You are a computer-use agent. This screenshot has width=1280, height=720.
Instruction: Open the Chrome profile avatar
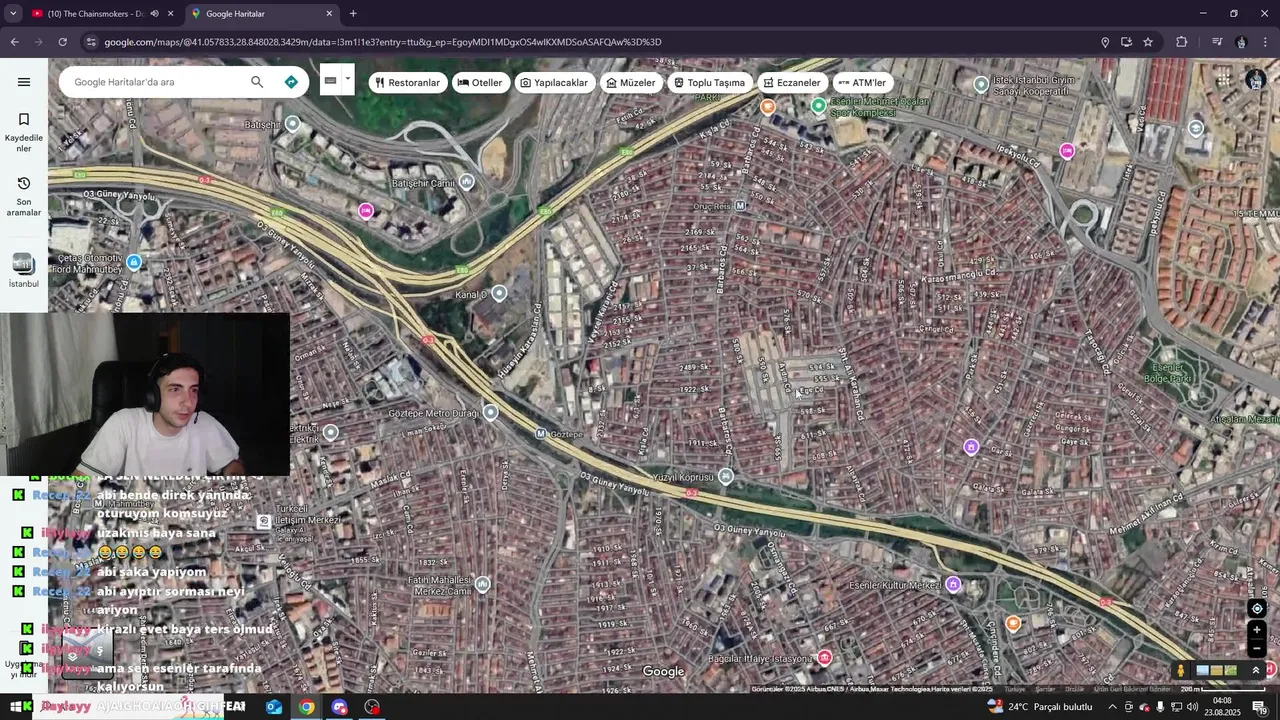[x=1241, y=42]
